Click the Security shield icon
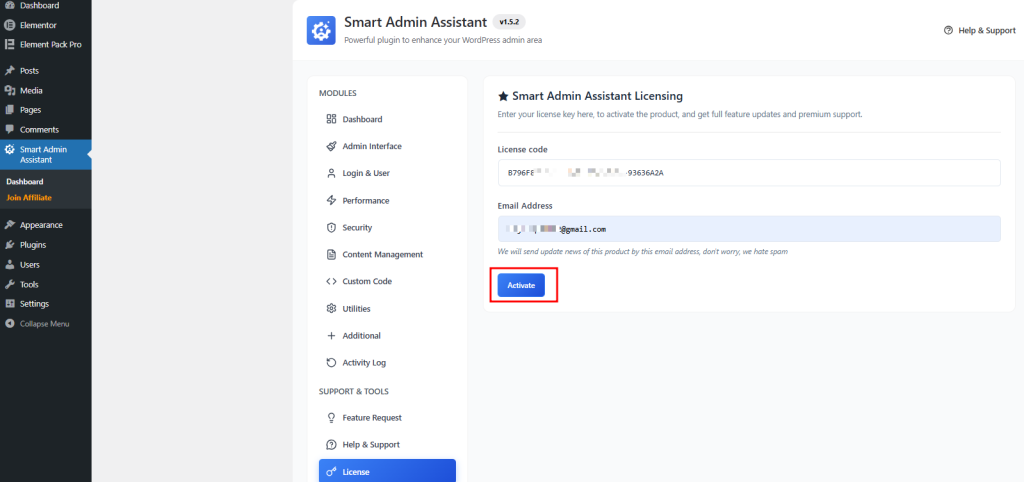This screenshot has width=1024, height=482. pyautogui.click(x=331, y=227)
